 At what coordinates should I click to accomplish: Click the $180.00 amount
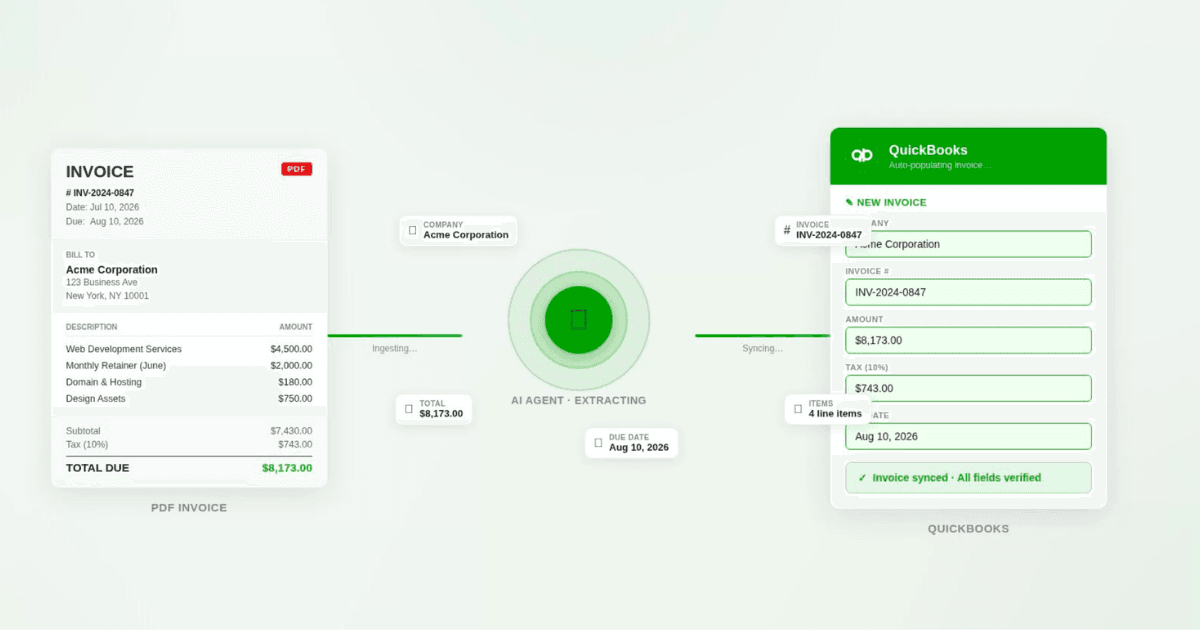(295, 382)
